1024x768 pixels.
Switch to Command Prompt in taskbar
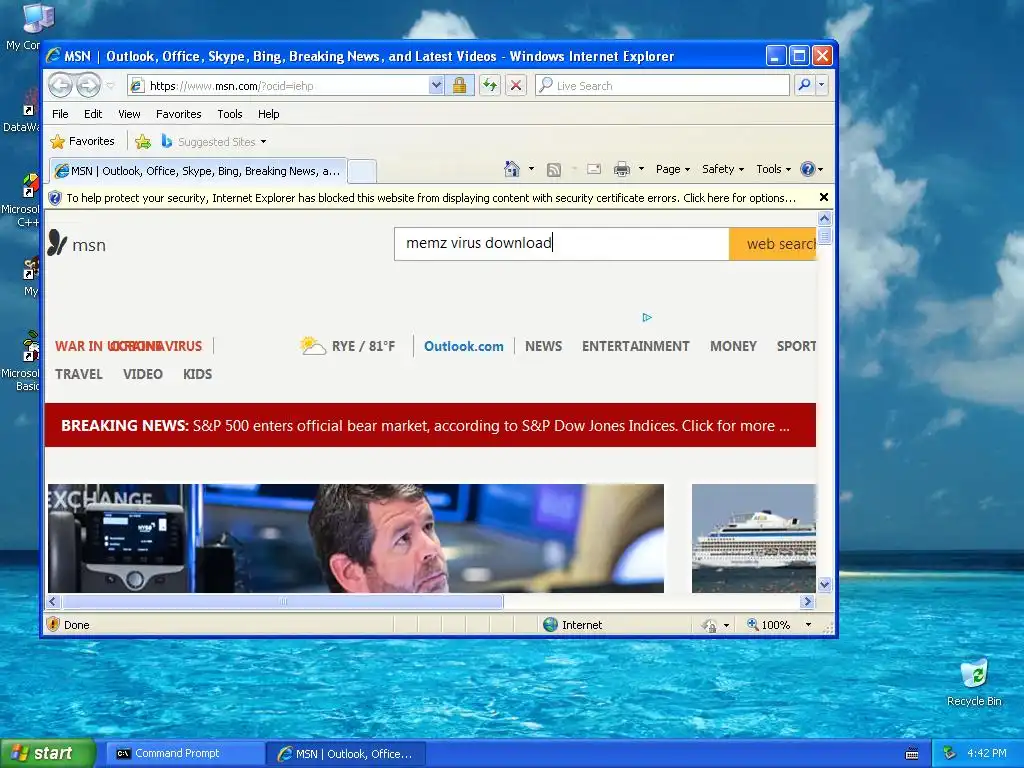(x=185, y=753)
